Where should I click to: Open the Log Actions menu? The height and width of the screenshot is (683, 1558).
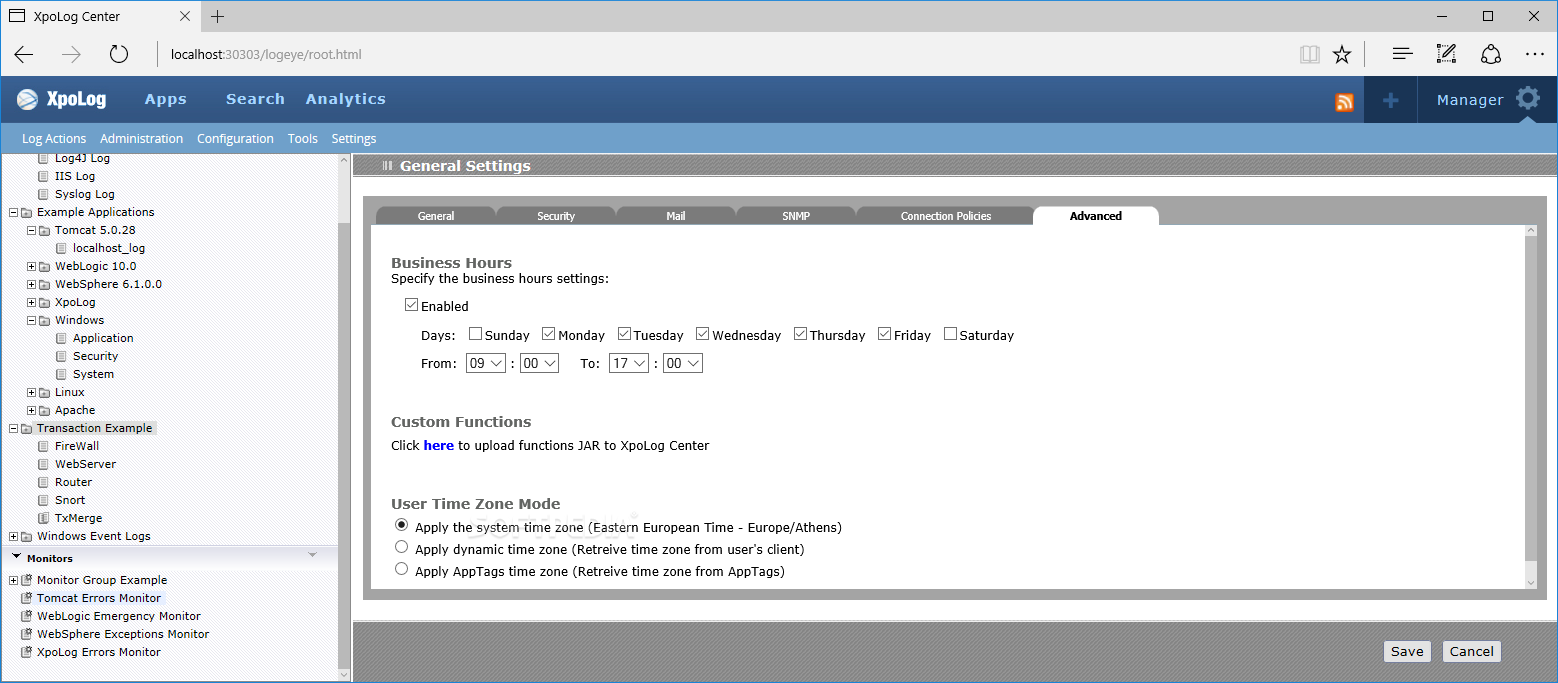(54, 139)
